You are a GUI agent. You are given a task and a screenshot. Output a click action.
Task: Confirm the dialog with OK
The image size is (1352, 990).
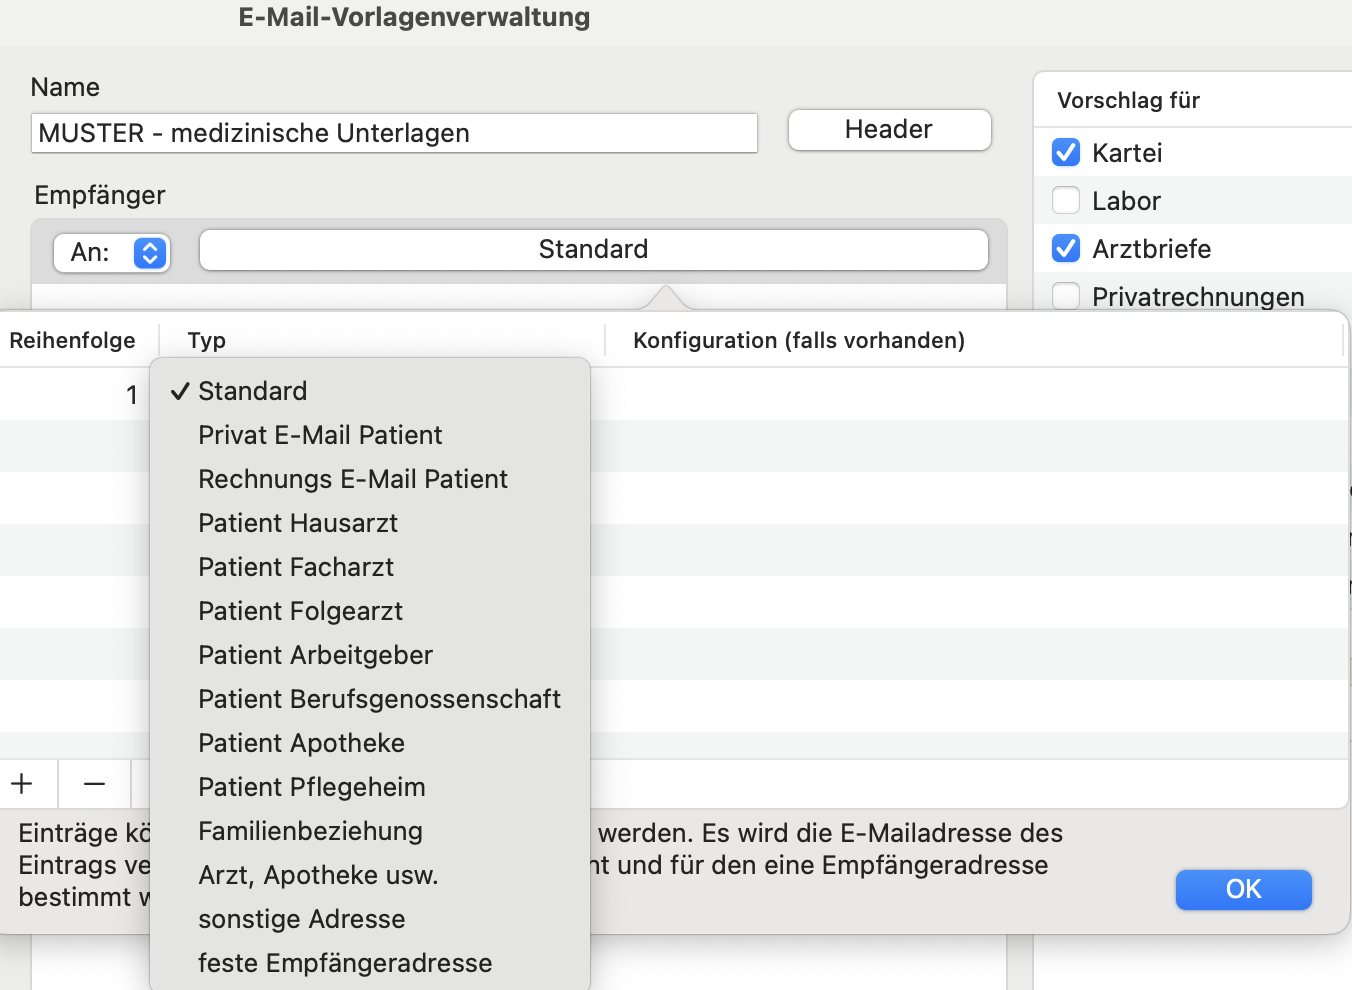click(x=1243, y=889)
